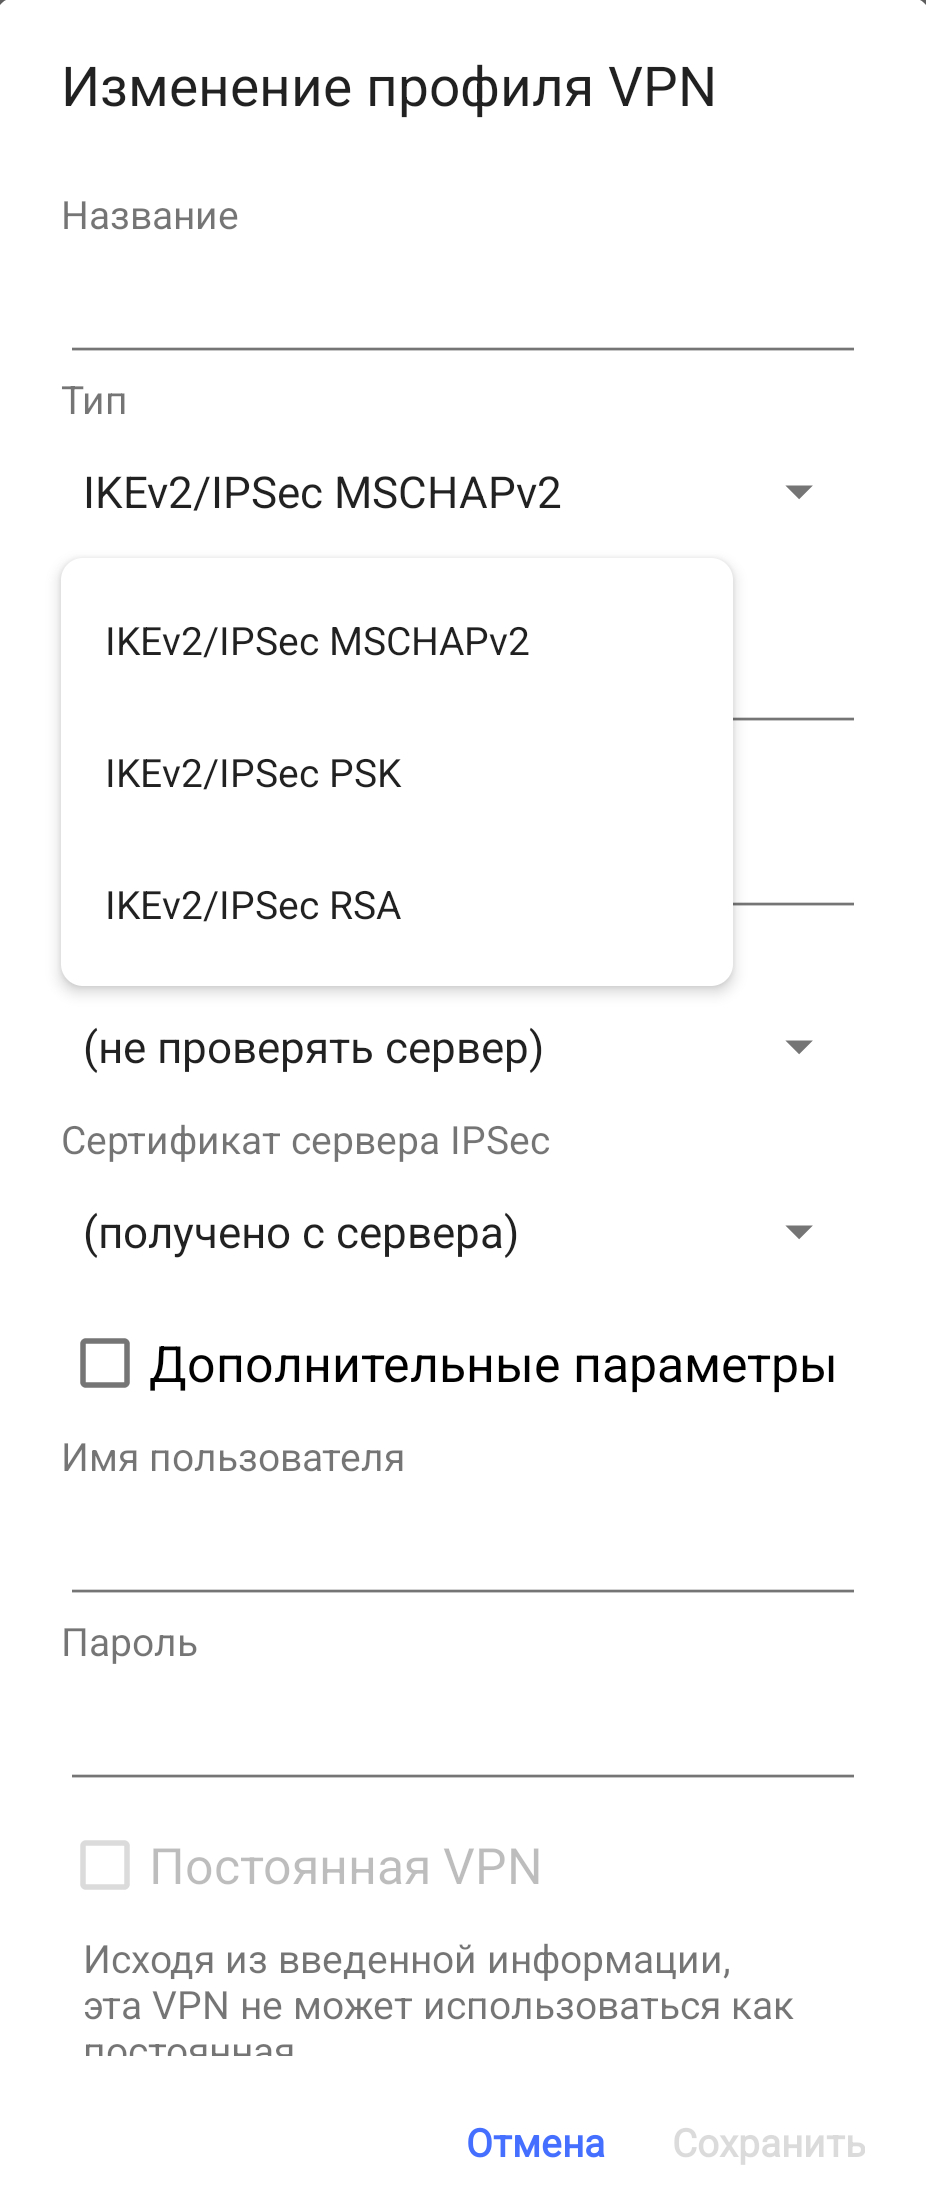Screen dimensions: 926x2212
Task: Click the Тип dropdown arrow icon
Action: [798, 492]
